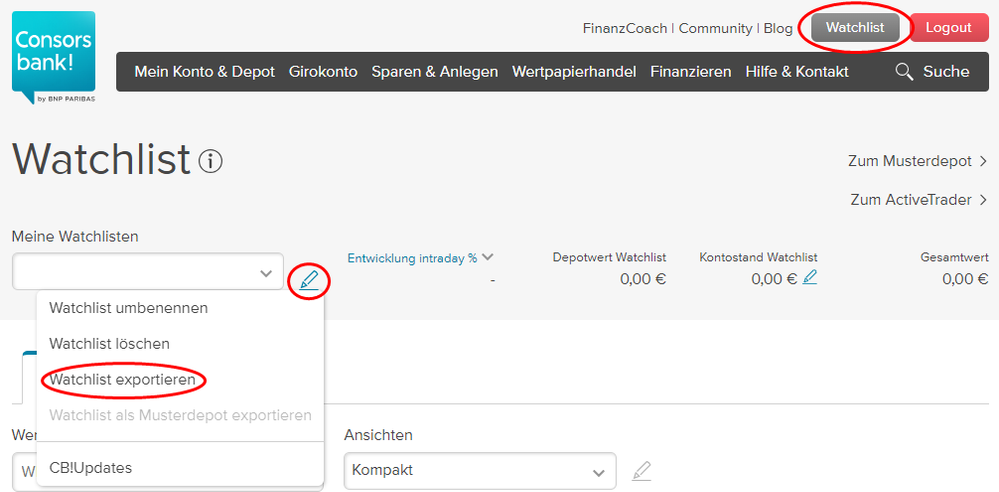This screenshot has width=999, height=492.
Task: Click Watchlist als Musterdepot exportieren
Action: (x=180, y=416)
